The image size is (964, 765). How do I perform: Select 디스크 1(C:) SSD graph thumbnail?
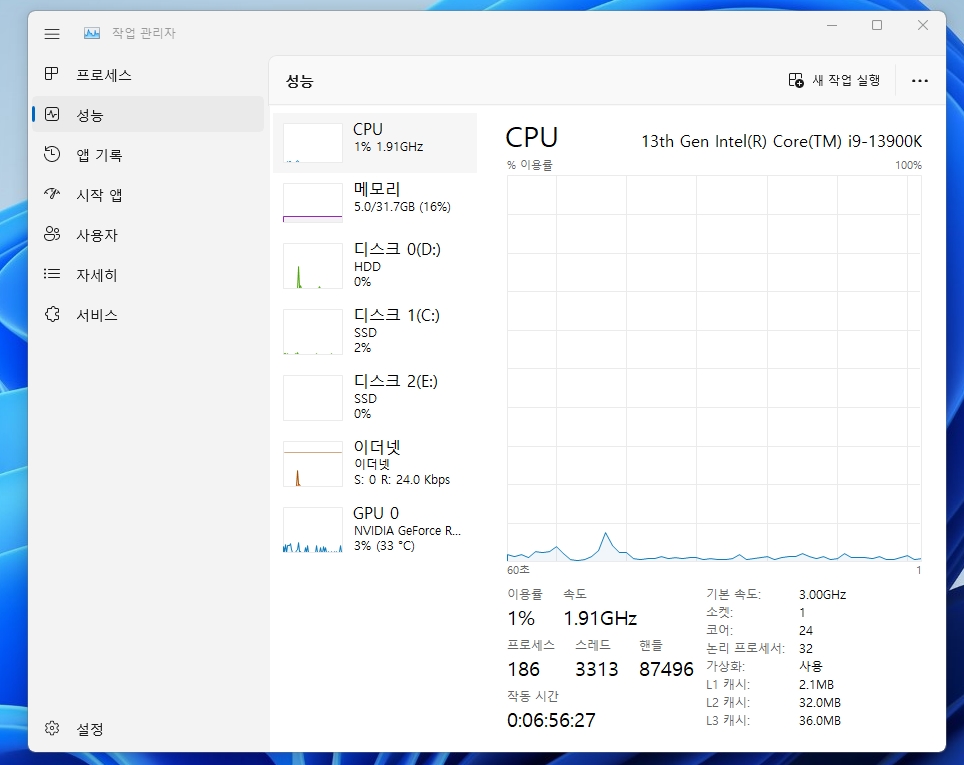pyautogui.click(x=313, y=332)
